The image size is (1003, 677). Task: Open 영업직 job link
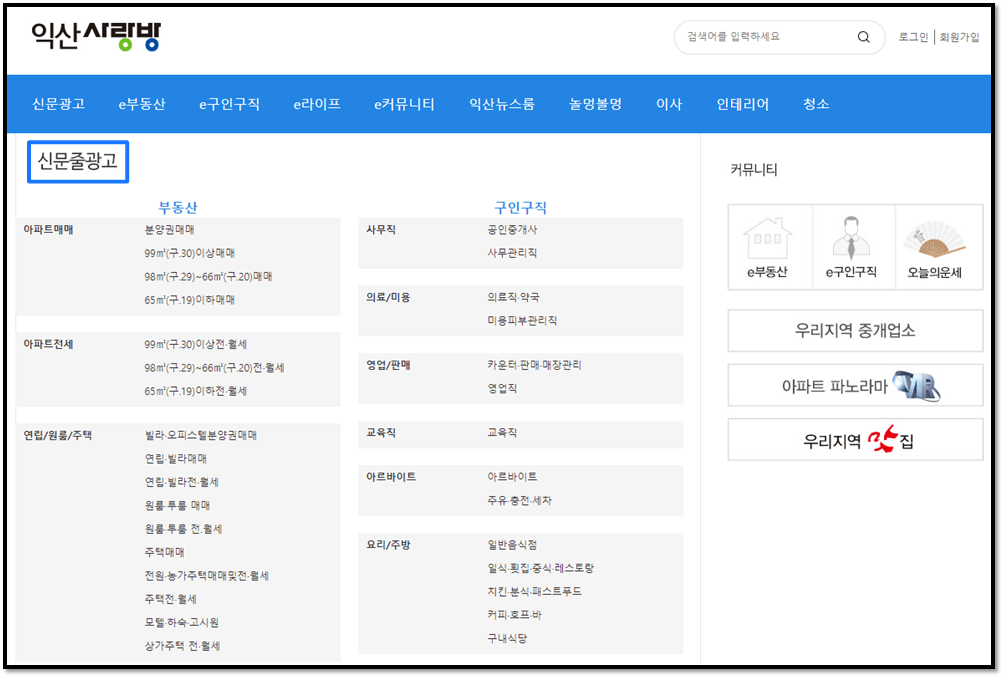click(x=502, y=388)
